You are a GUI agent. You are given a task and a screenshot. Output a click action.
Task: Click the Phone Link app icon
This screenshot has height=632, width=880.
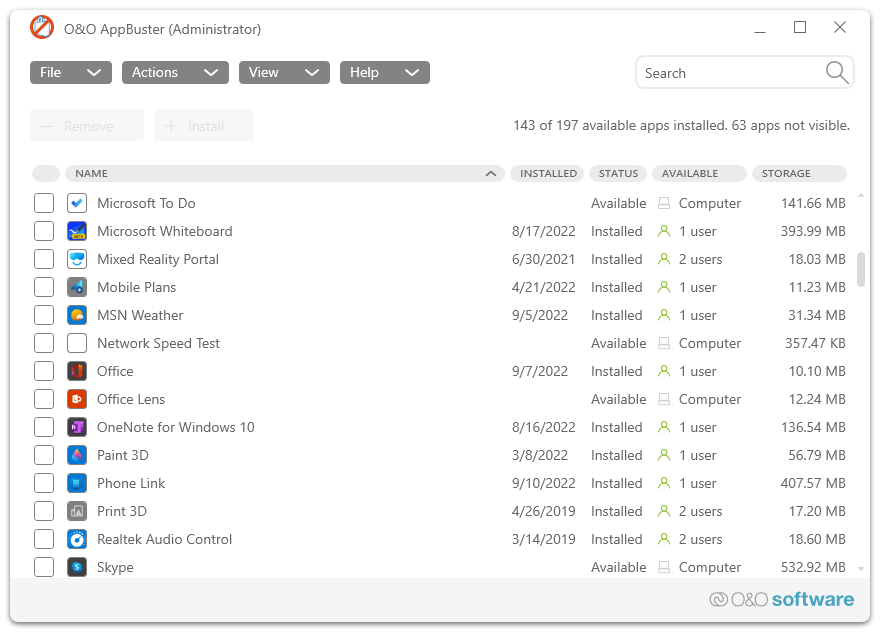[x=77, y=483]
